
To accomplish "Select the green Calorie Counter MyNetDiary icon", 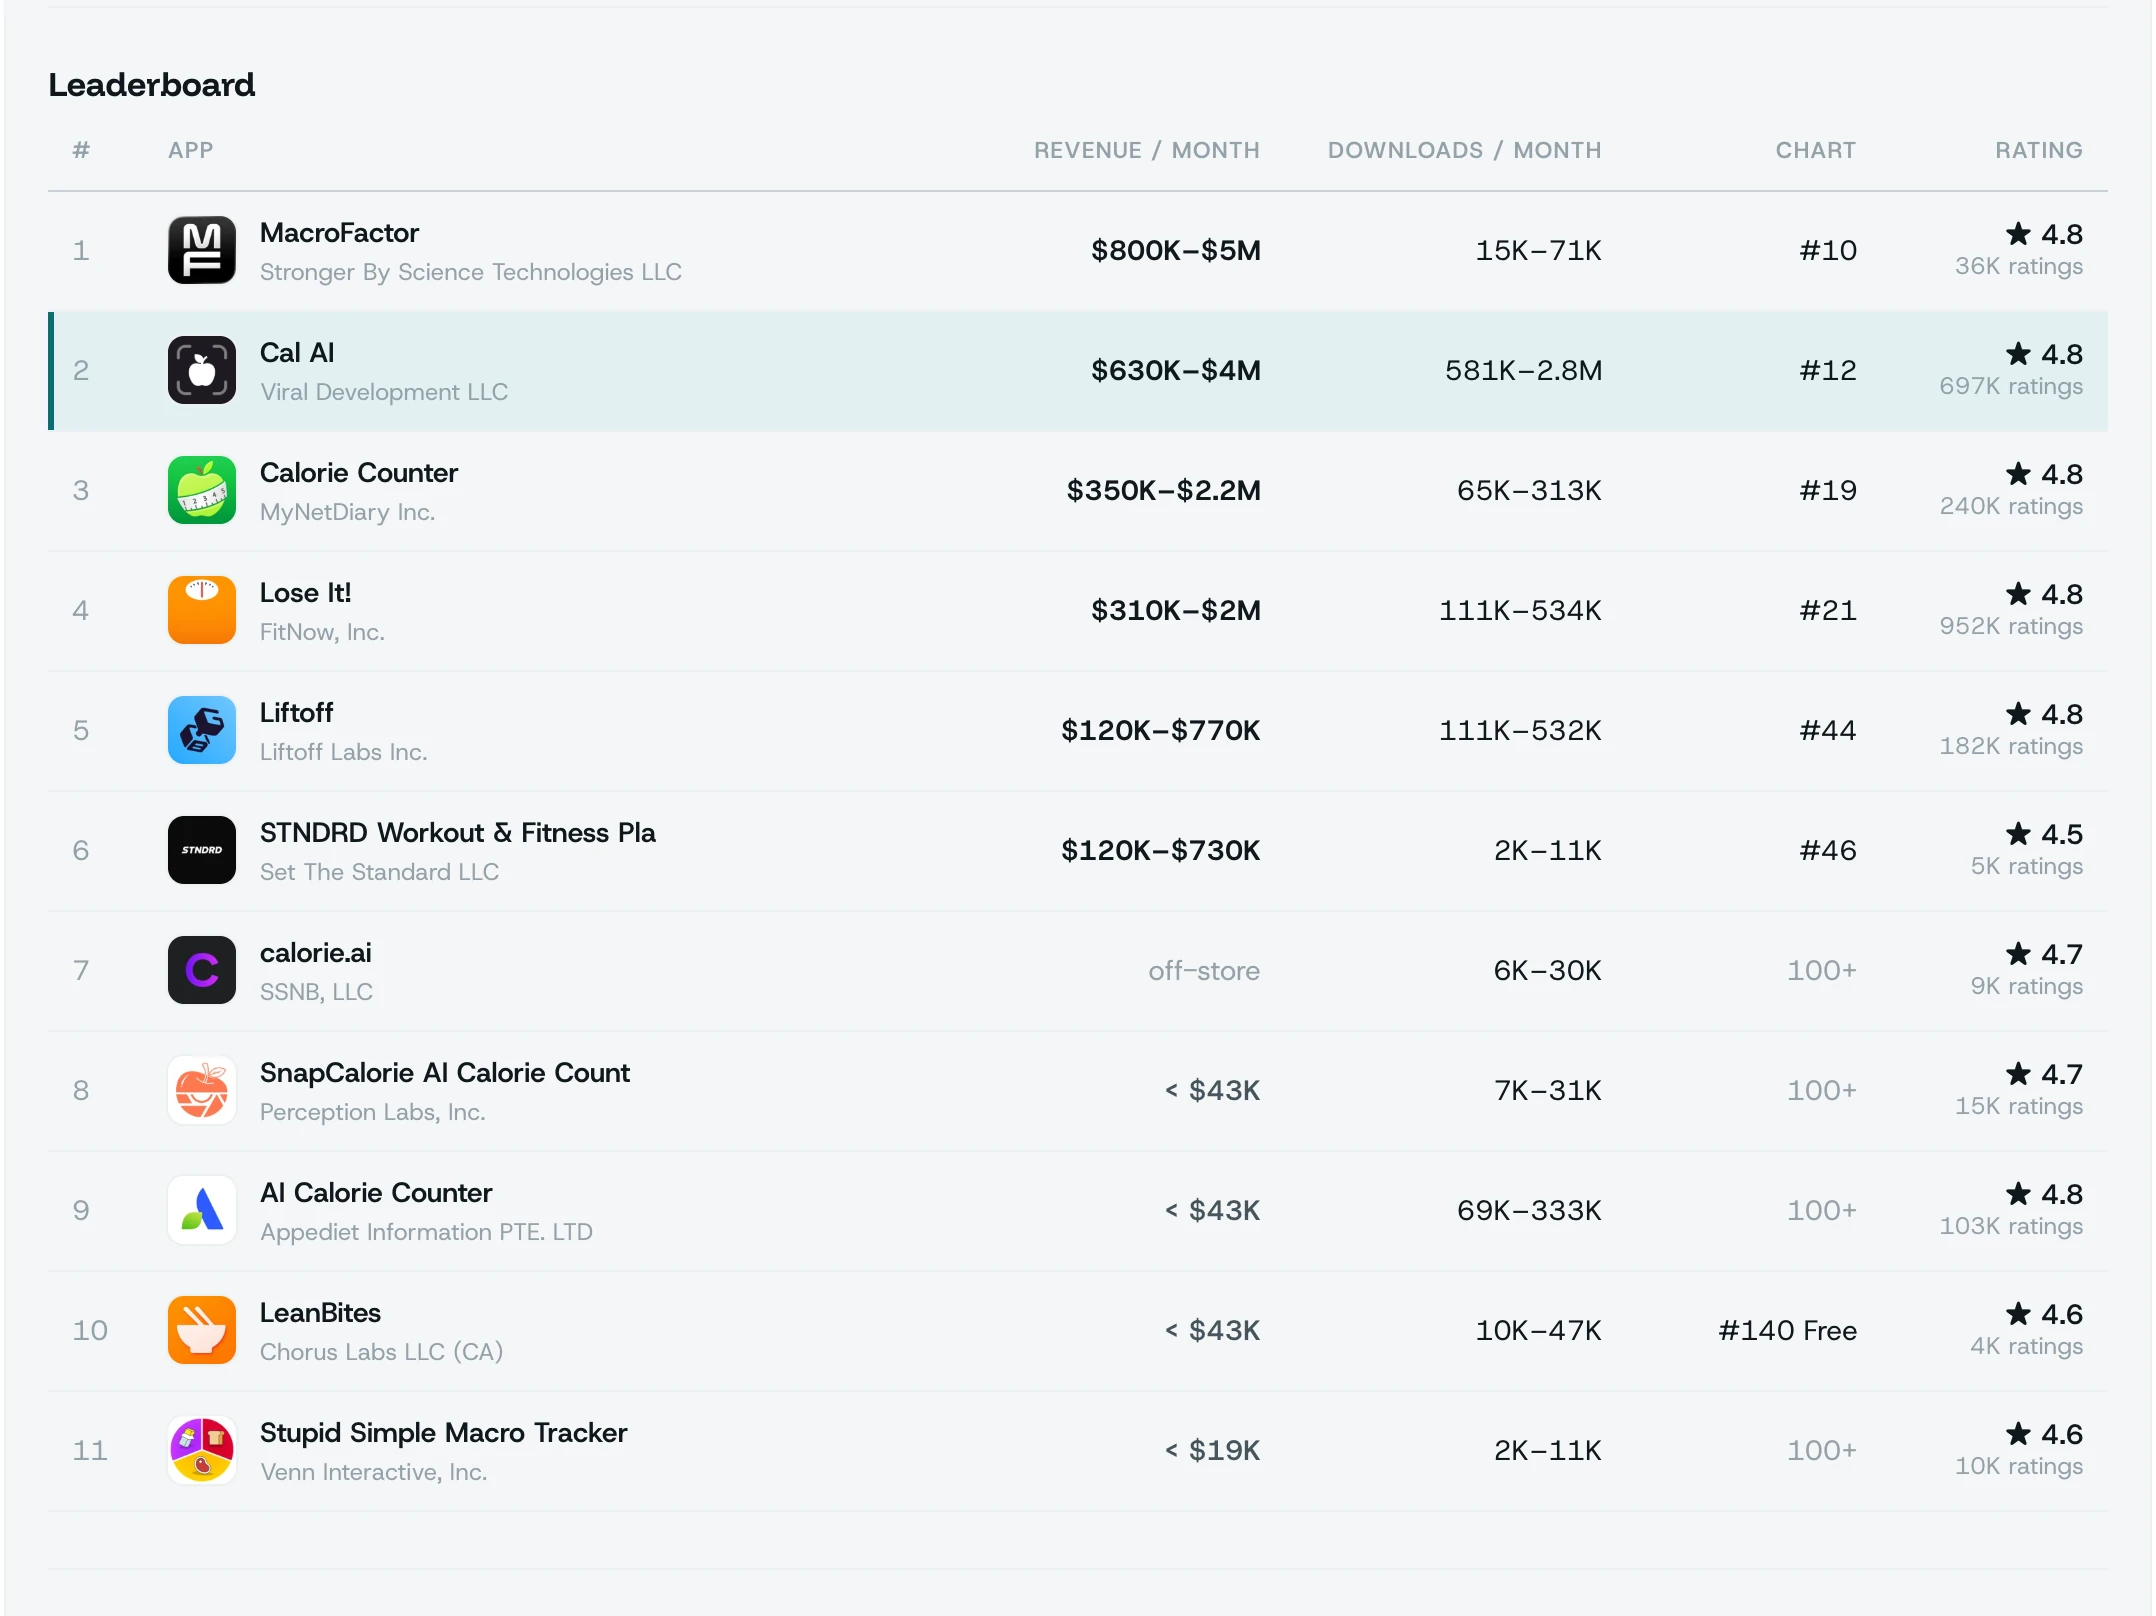I will tap(202, 490).
